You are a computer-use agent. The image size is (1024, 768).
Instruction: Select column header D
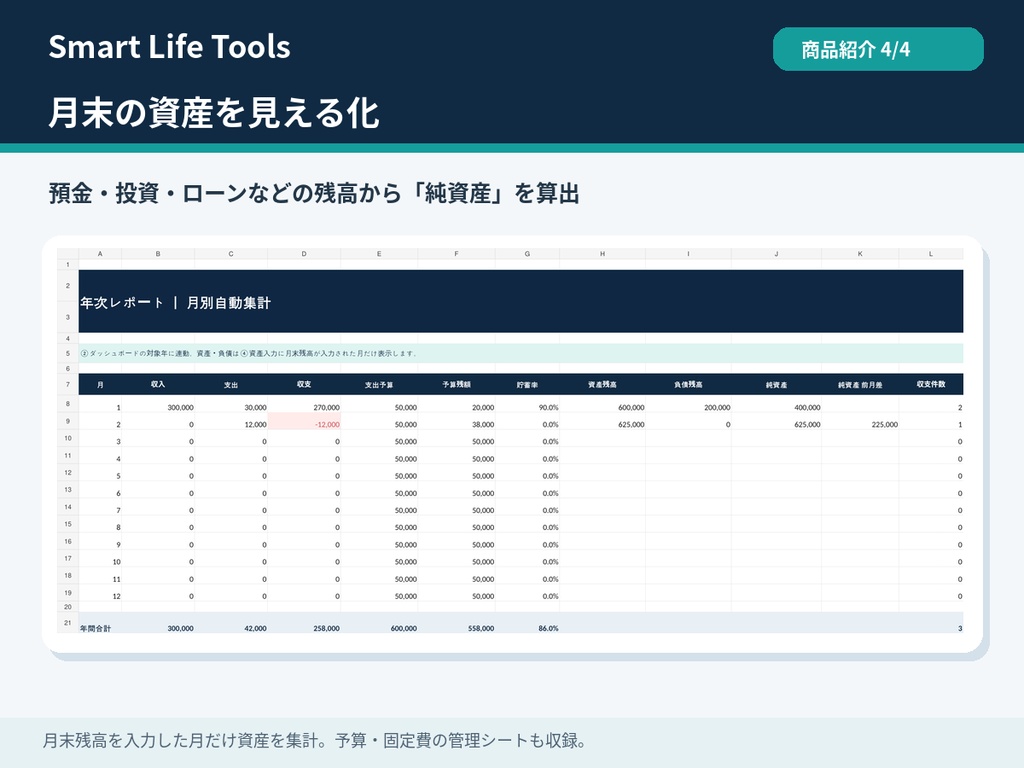tap(304, 254)
